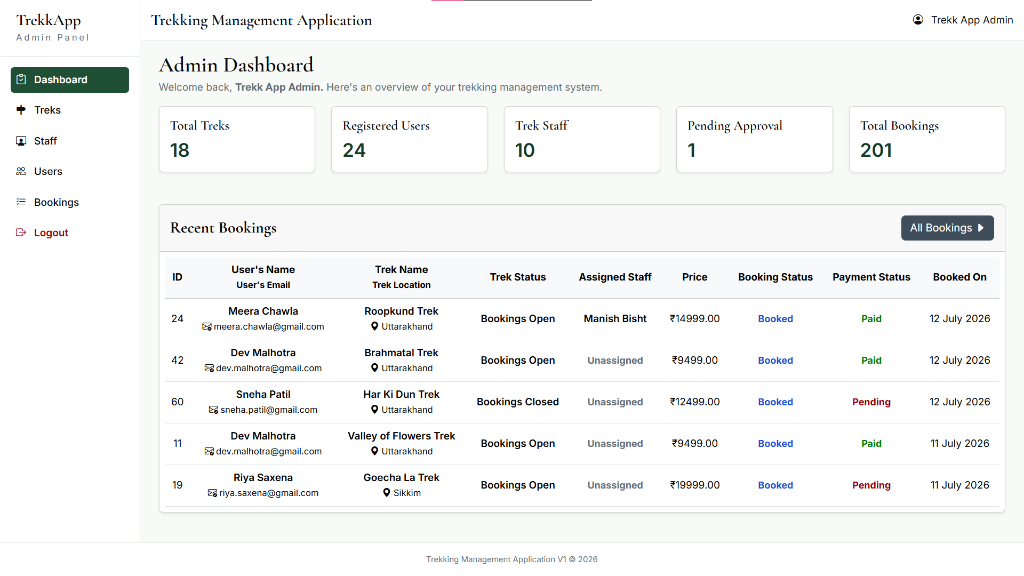
Task: Click the price ₹14999.00
Action: click(694, 319)
